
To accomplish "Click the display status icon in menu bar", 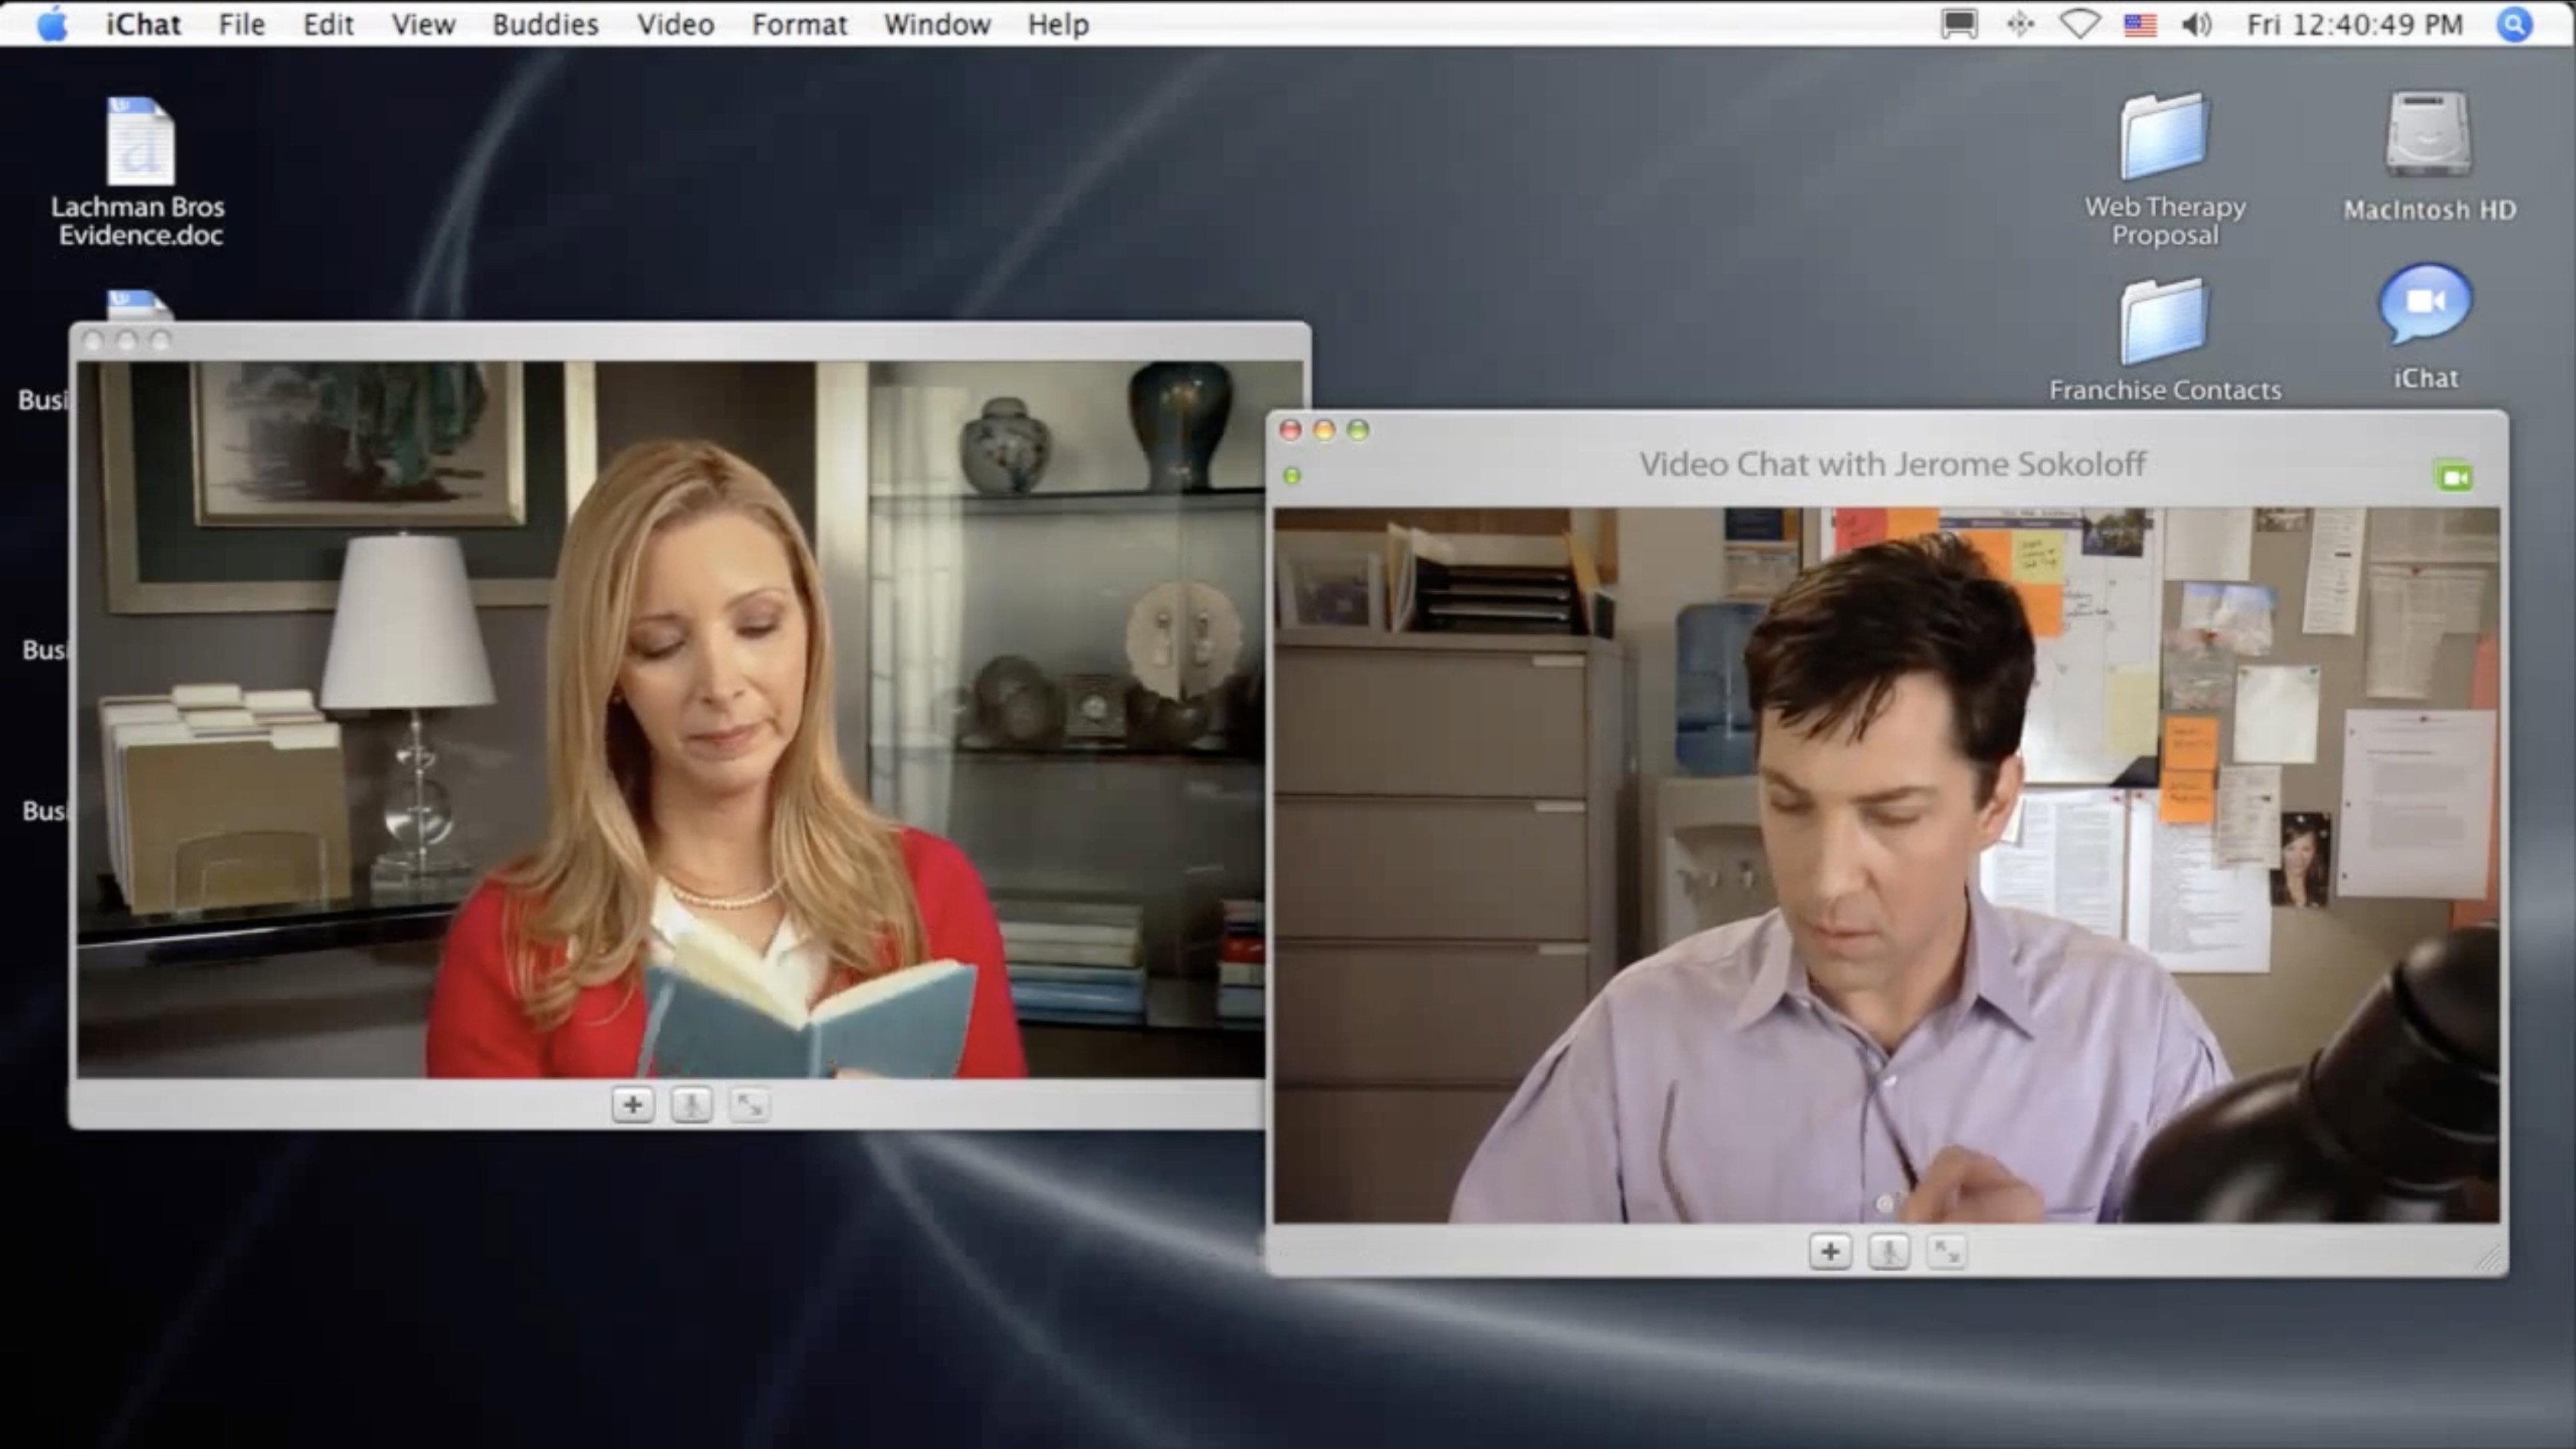I will tap(1959, 24).
